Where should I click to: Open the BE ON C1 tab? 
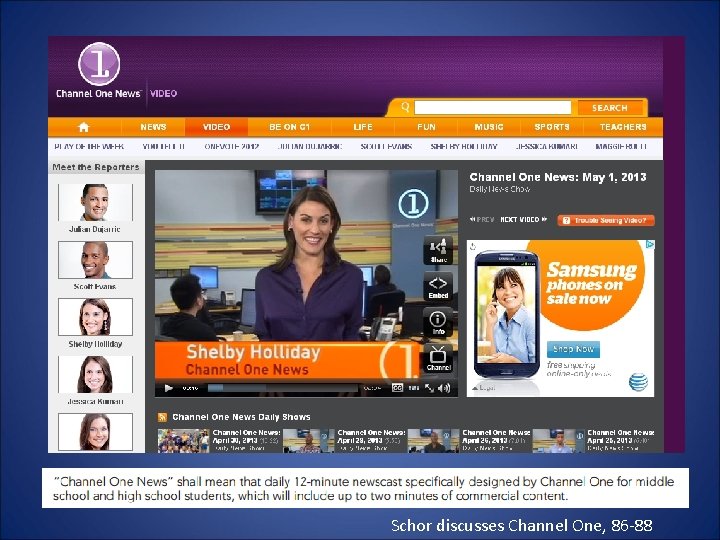[289, 127]
